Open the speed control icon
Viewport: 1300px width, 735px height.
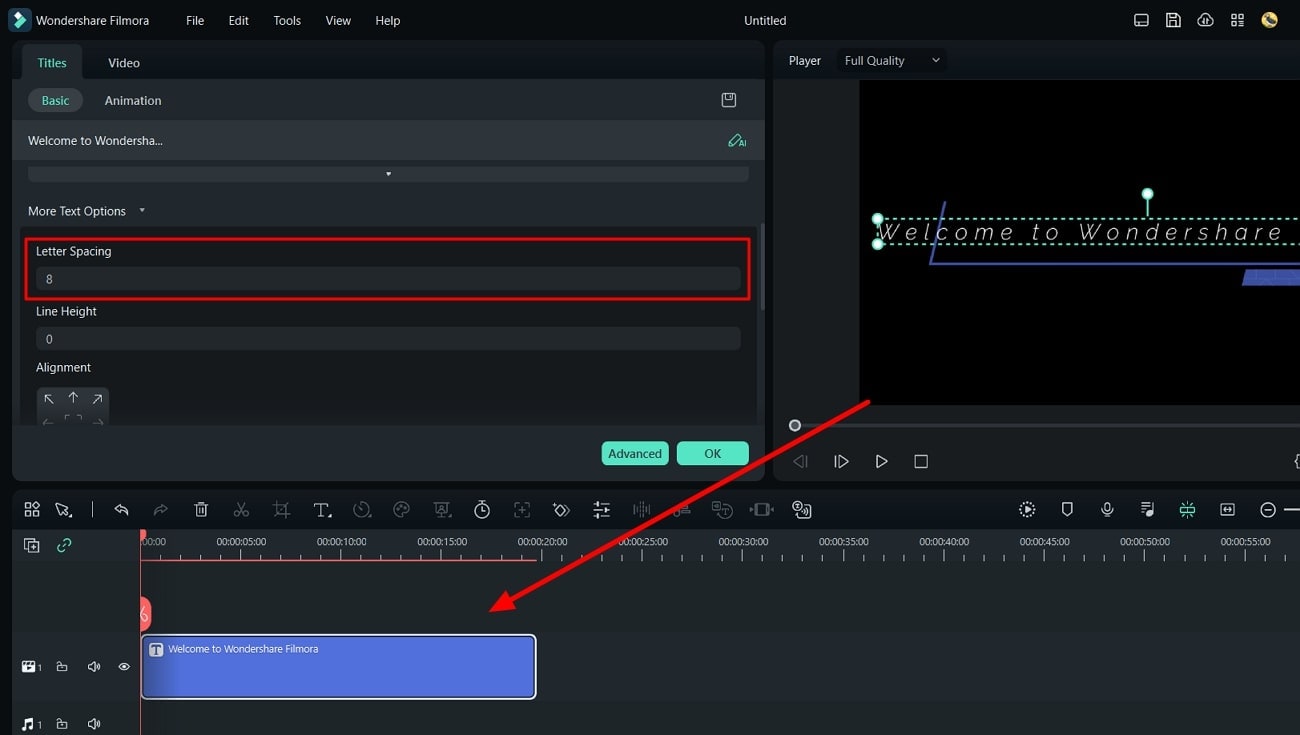click(x=362, y=510)
